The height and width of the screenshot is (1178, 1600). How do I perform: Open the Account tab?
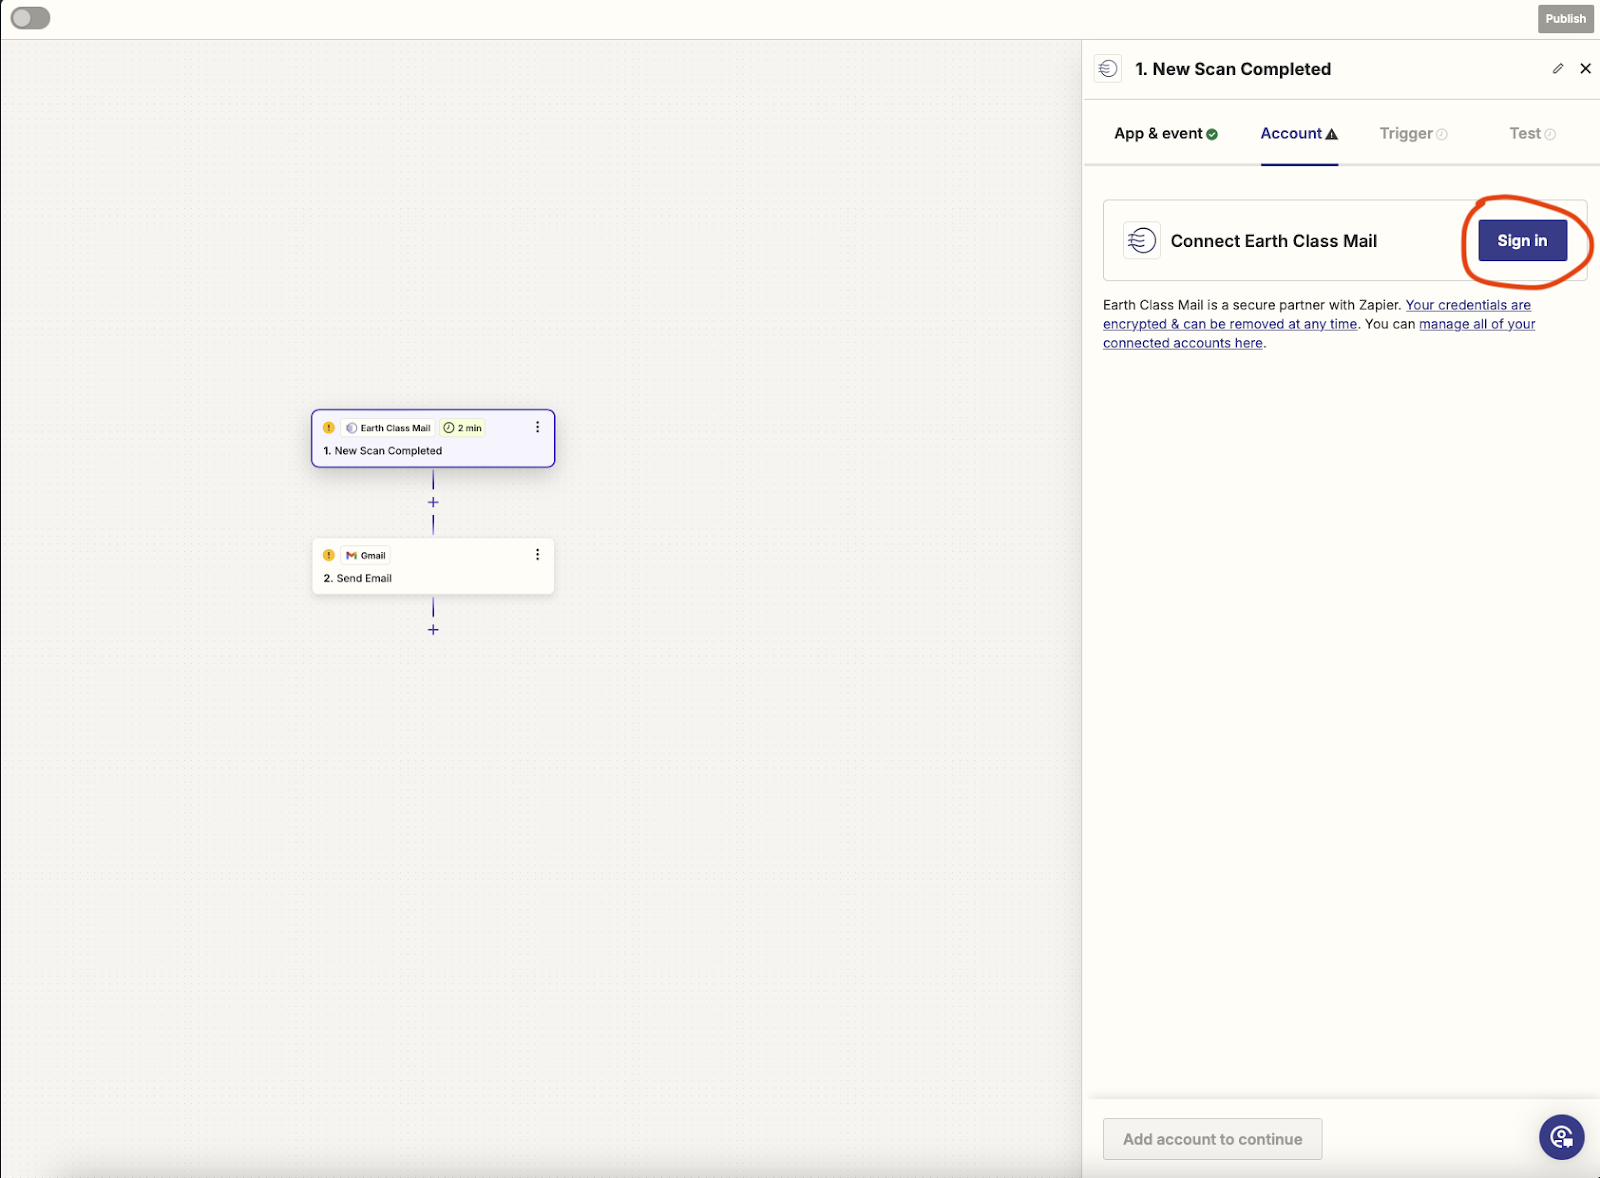tap(1299, 134)
